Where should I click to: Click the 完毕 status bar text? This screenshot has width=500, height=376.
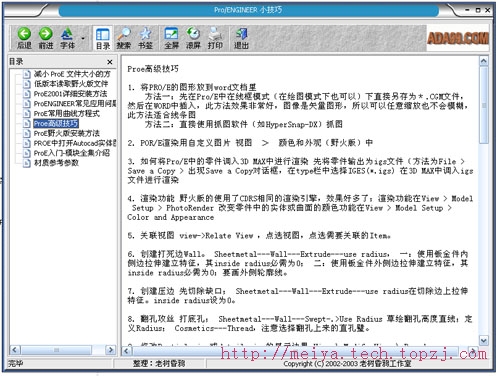tap(15, 364)
